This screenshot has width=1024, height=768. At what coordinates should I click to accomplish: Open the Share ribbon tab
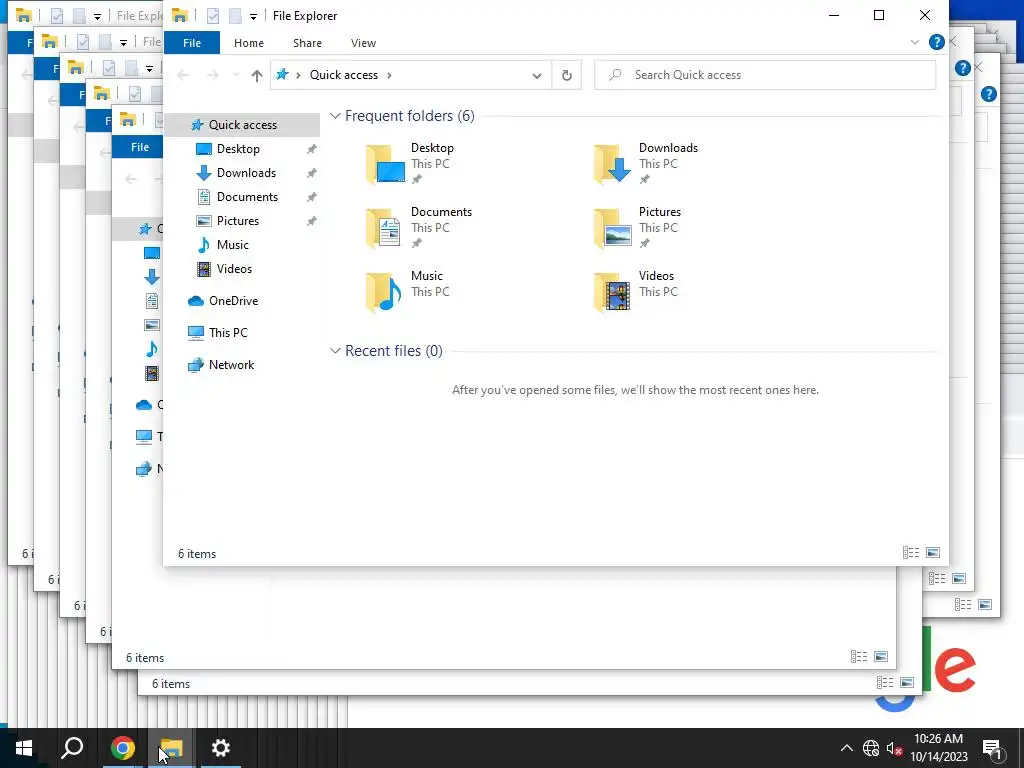[x=307, y=43]
